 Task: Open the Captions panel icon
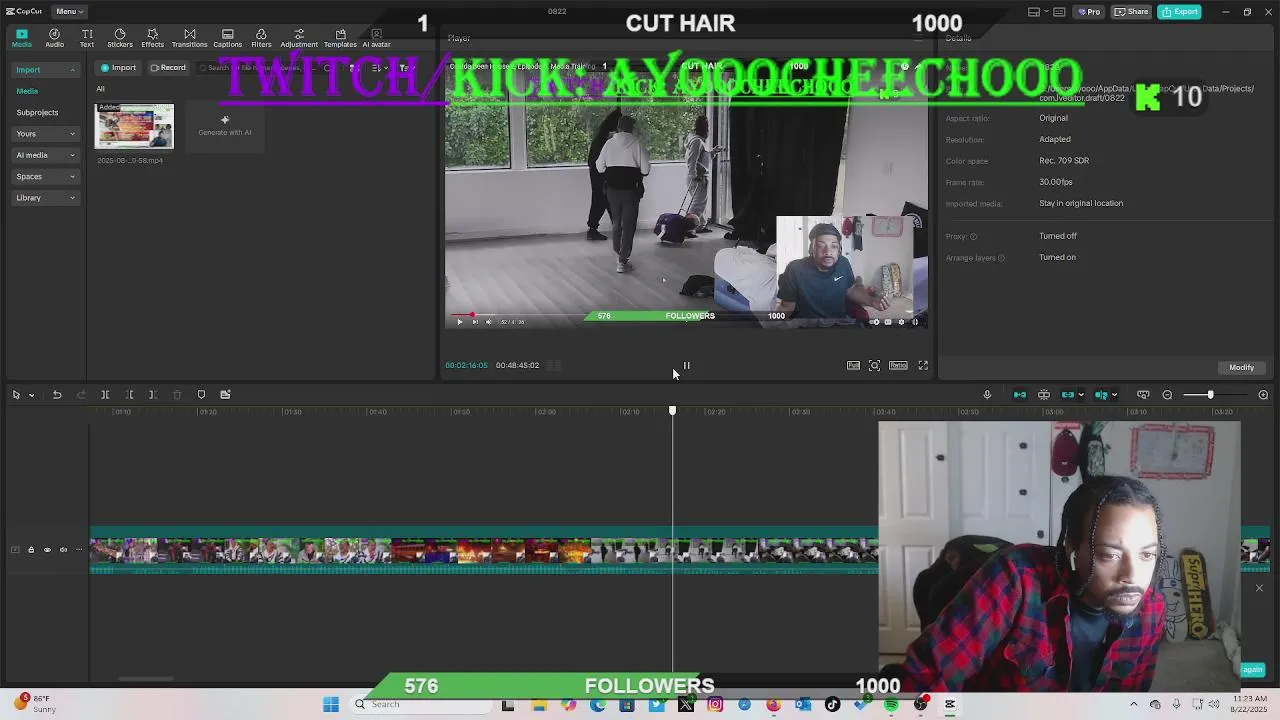pyautogui.click(x=227, y=38)
